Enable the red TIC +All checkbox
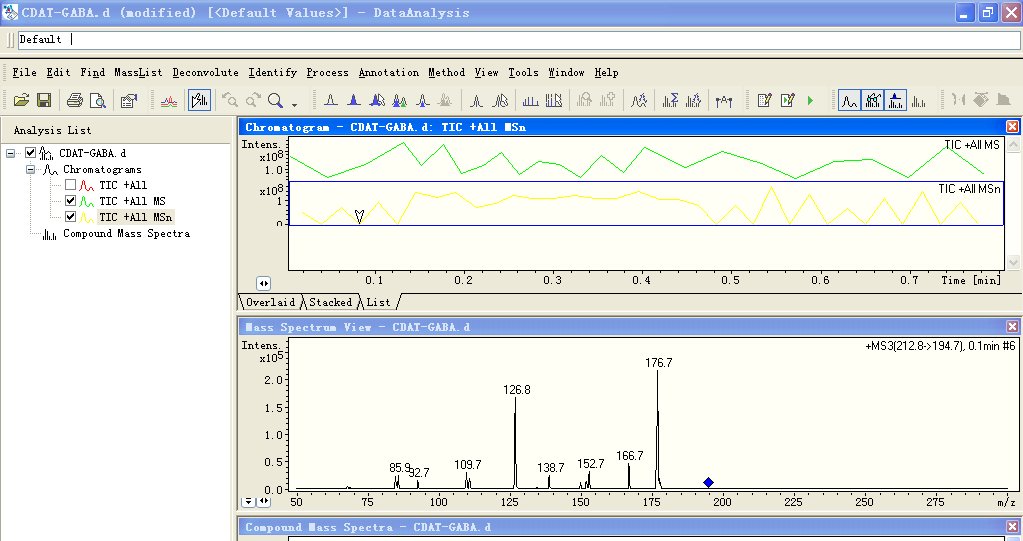Screen dimensions: 1023x541 pyautogui.click(x=70, y=185)
